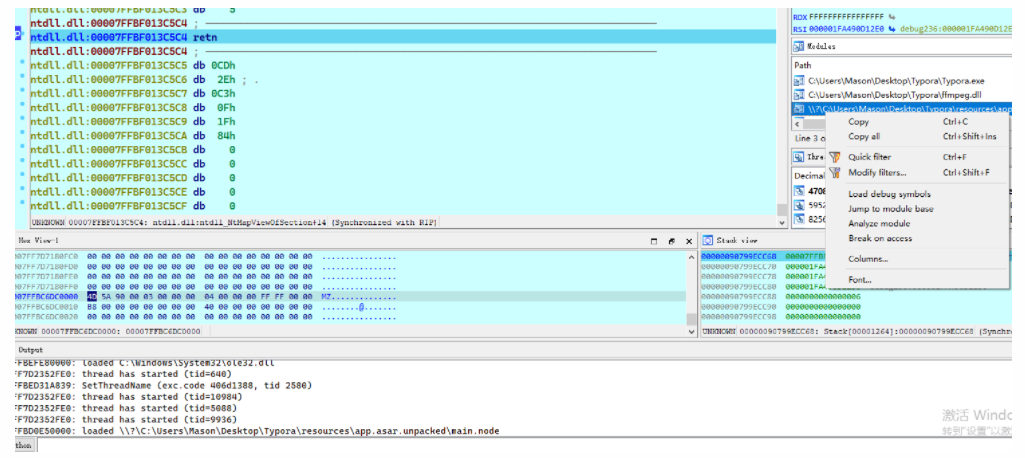Viewport: 1025px width, 458px height.
Task: Click the Typora.exe module file icon
Action: (799, 81)
